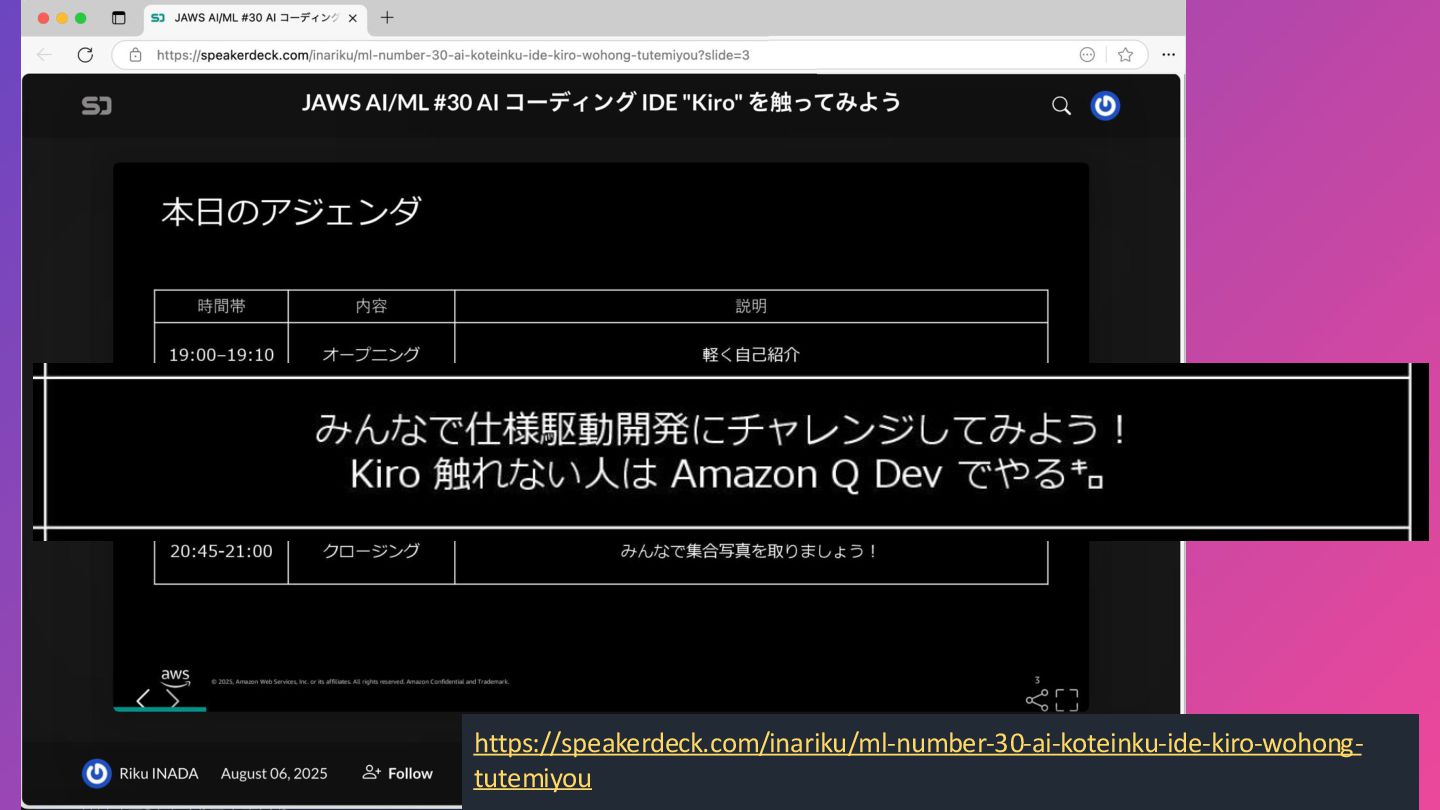Click the 'August 06, 2025' date

[274, 773]
